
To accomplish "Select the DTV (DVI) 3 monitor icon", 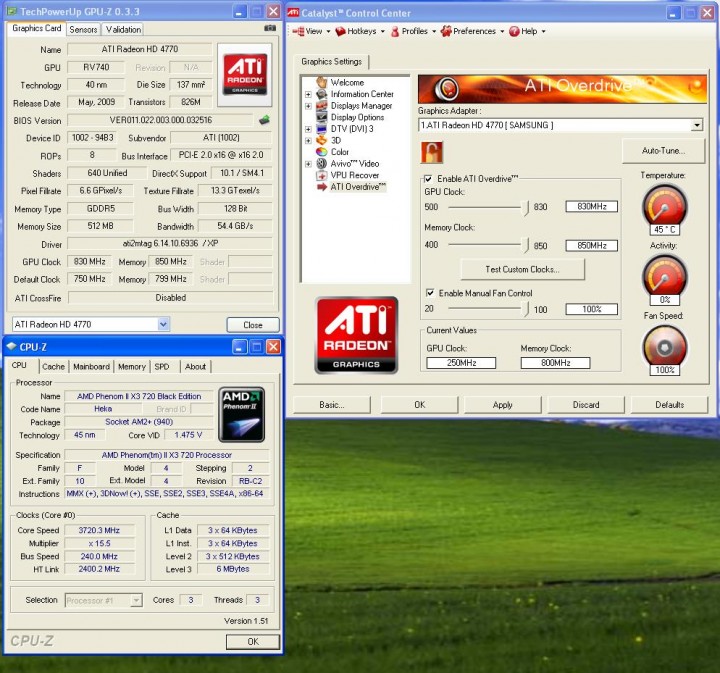I will coord(321,129).
